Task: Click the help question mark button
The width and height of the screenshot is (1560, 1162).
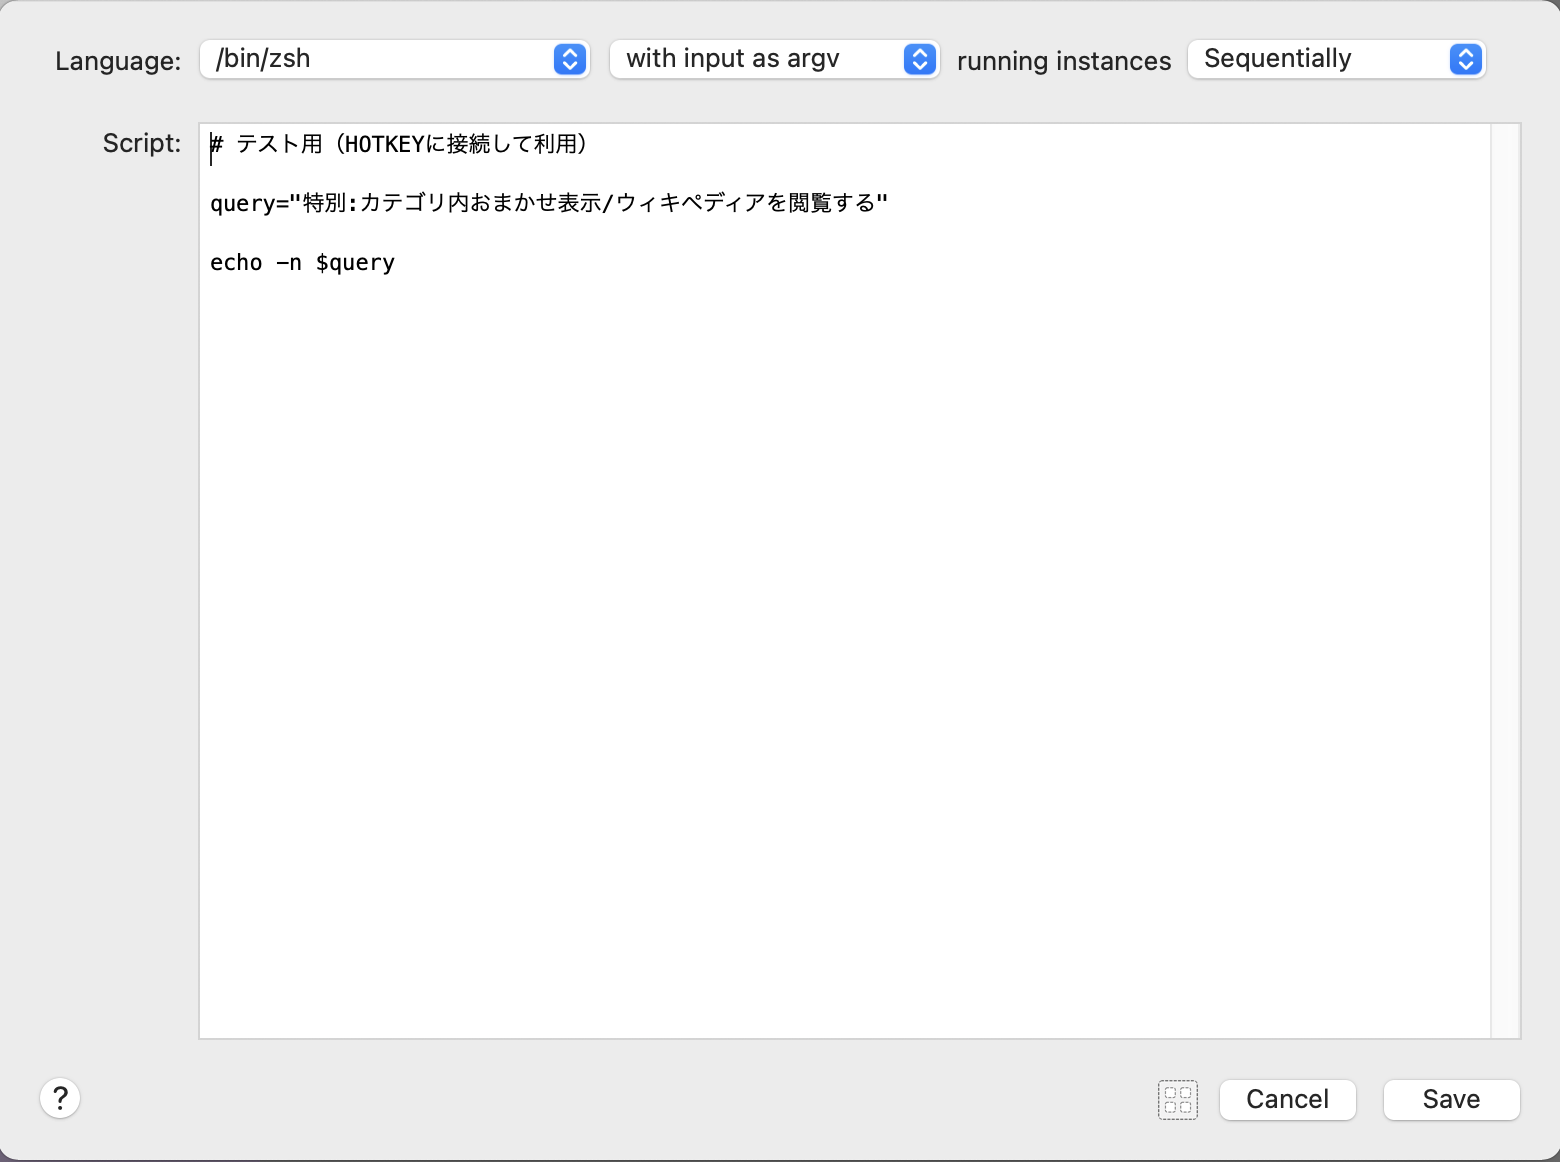Action: point(60,1098)
